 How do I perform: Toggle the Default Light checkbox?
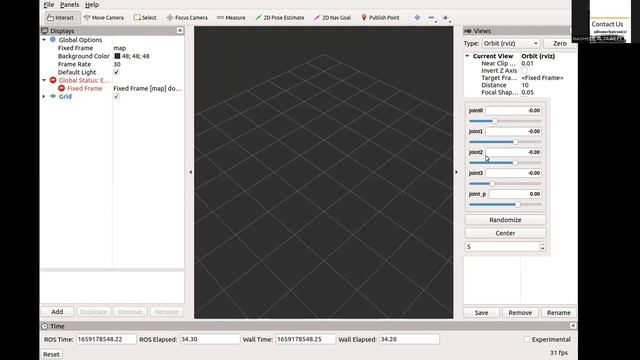pos(116,72)
